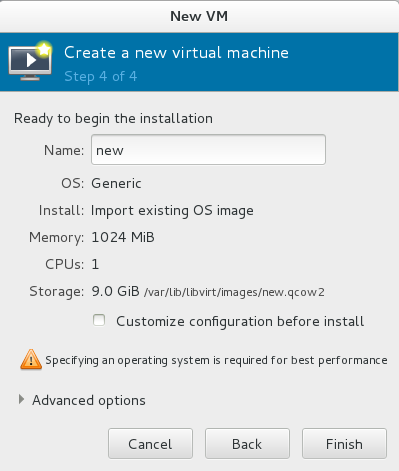Click the 'Name:' label
This screenshot has width=399, height=471.
[64, 150]
